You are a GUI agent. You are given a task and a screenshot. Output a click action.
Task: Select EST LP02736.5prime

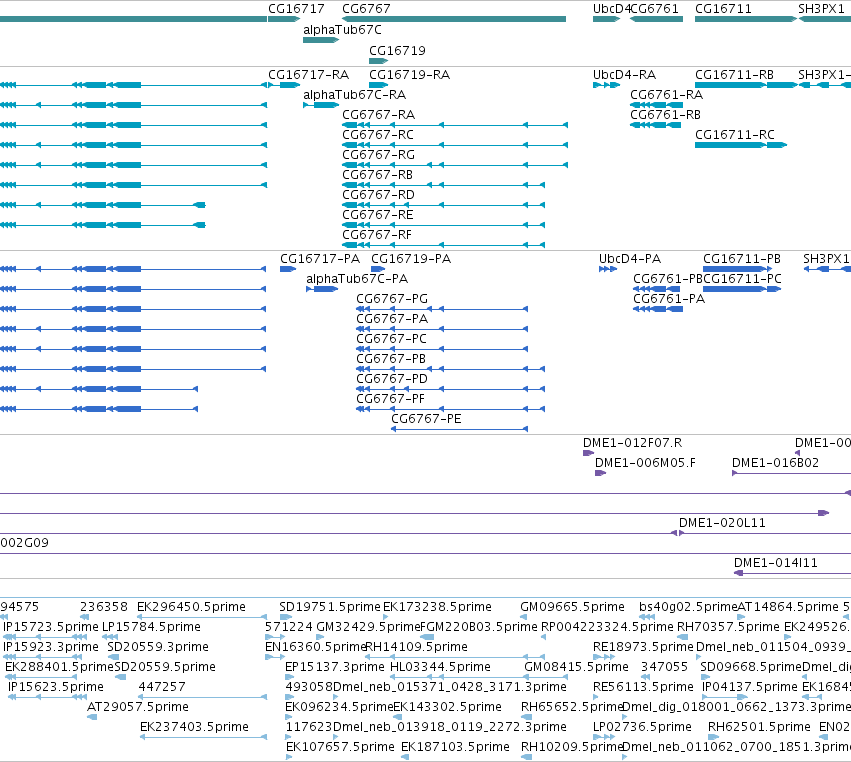[x=604, y=737]
